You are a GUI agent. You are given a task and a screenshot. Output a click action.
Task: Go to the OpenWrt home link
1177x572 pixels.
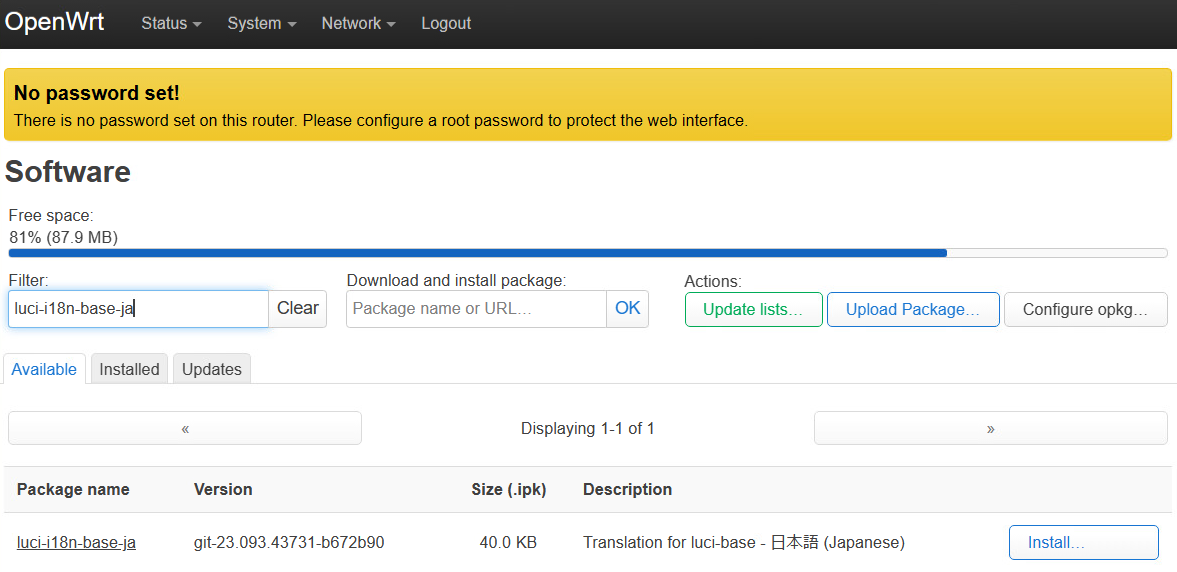pos(54,22)
